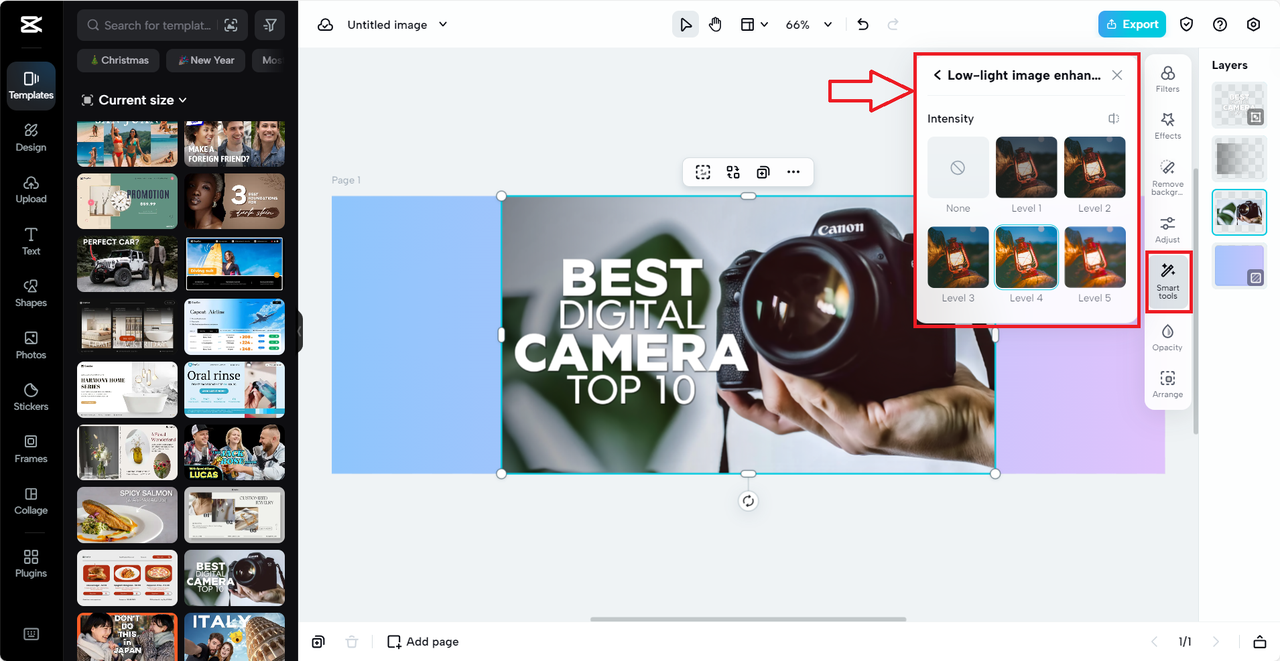Open the Remove background tool
This screenshot has height=661, width=1280.
[x=1168, y=177]
